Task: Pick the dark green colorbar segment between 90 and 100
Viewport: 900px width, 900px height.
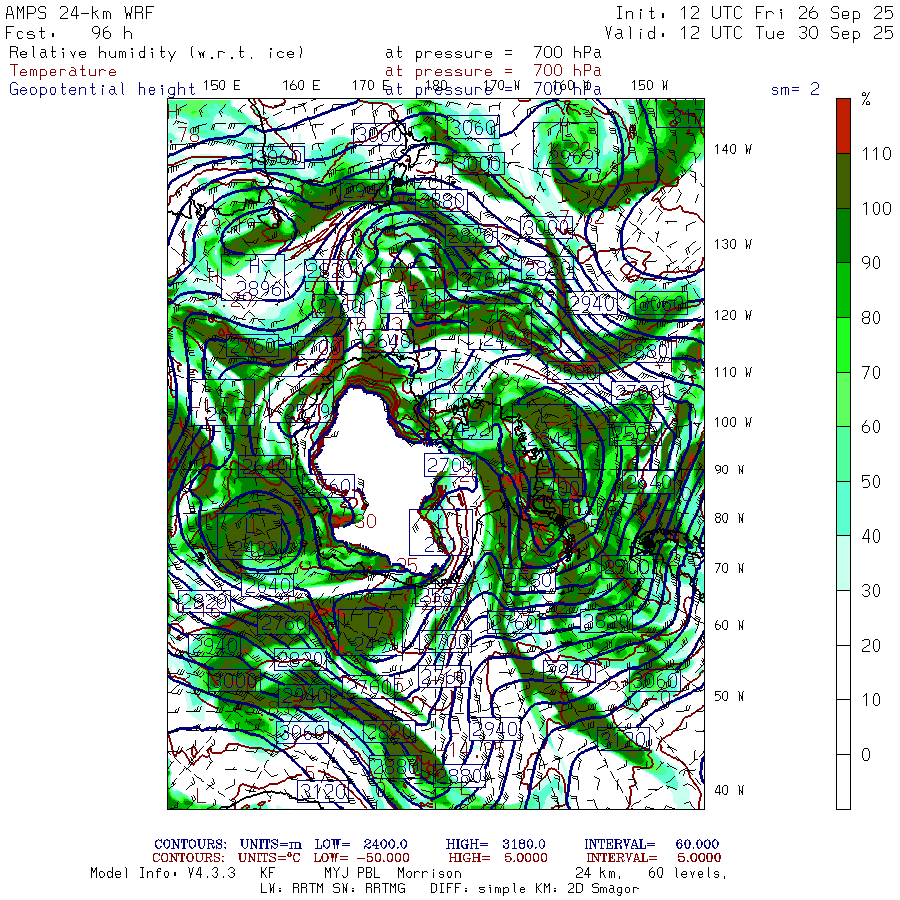Action: pos(843,235)
